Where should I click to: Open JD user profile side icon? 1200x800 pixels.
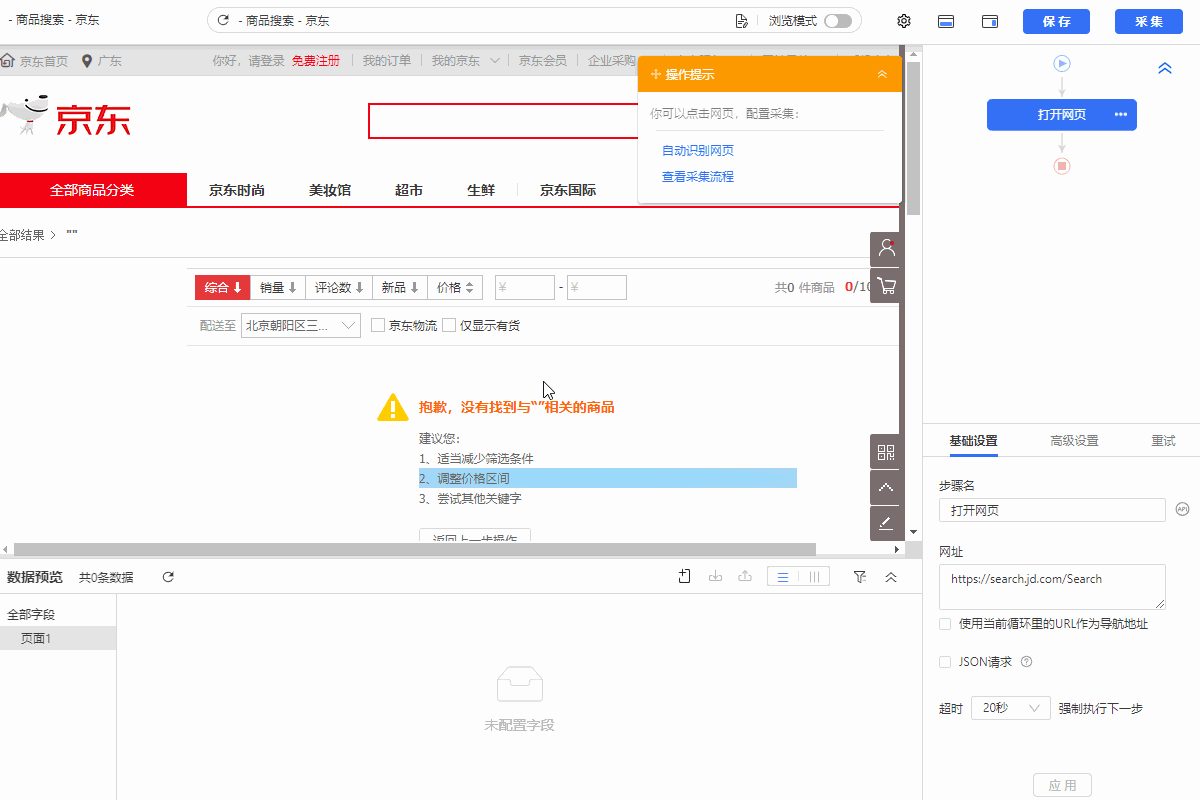point(886,248)
